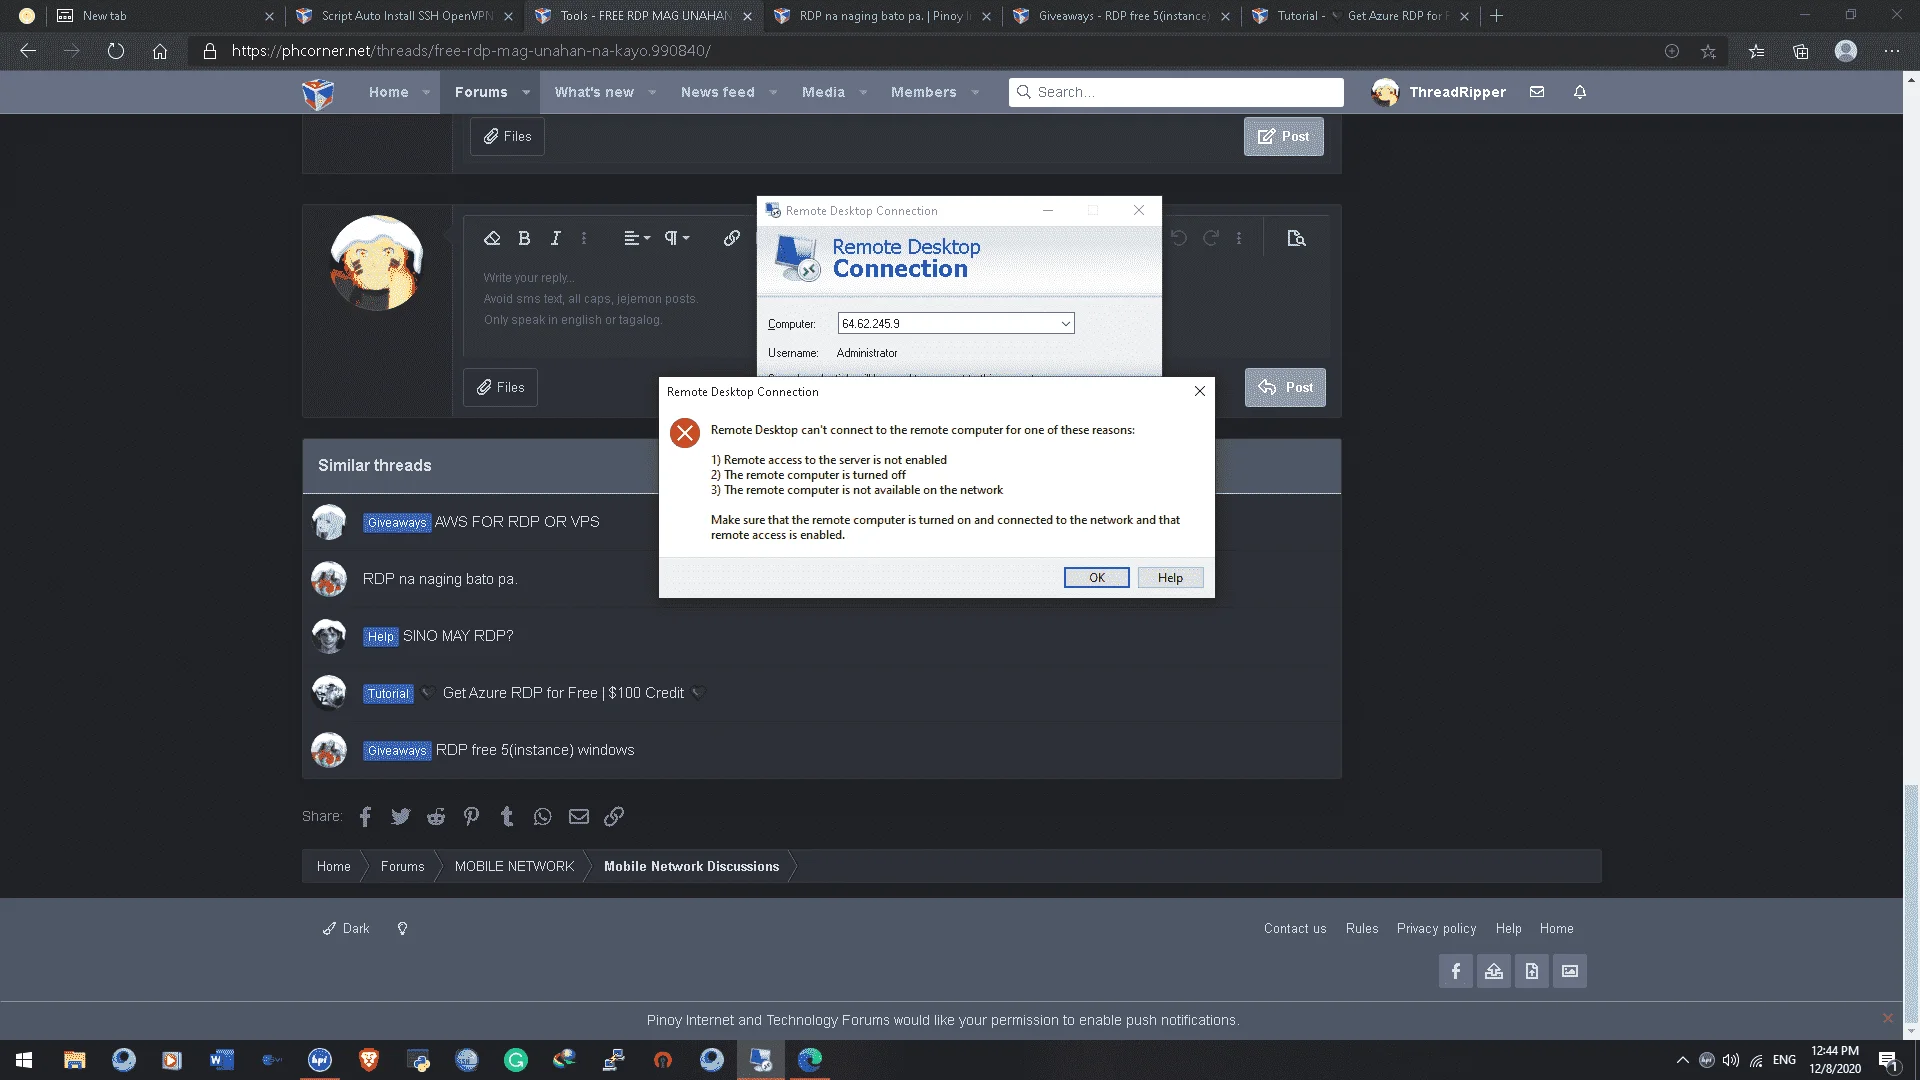Click the redo icon in editor

[1211, 238]
